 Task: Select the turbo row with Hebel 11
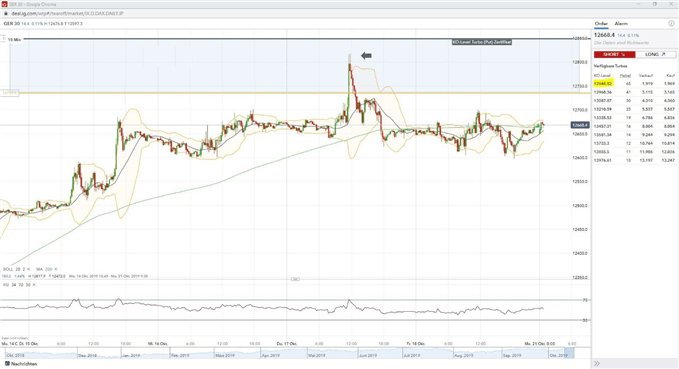tap(634, 152)
